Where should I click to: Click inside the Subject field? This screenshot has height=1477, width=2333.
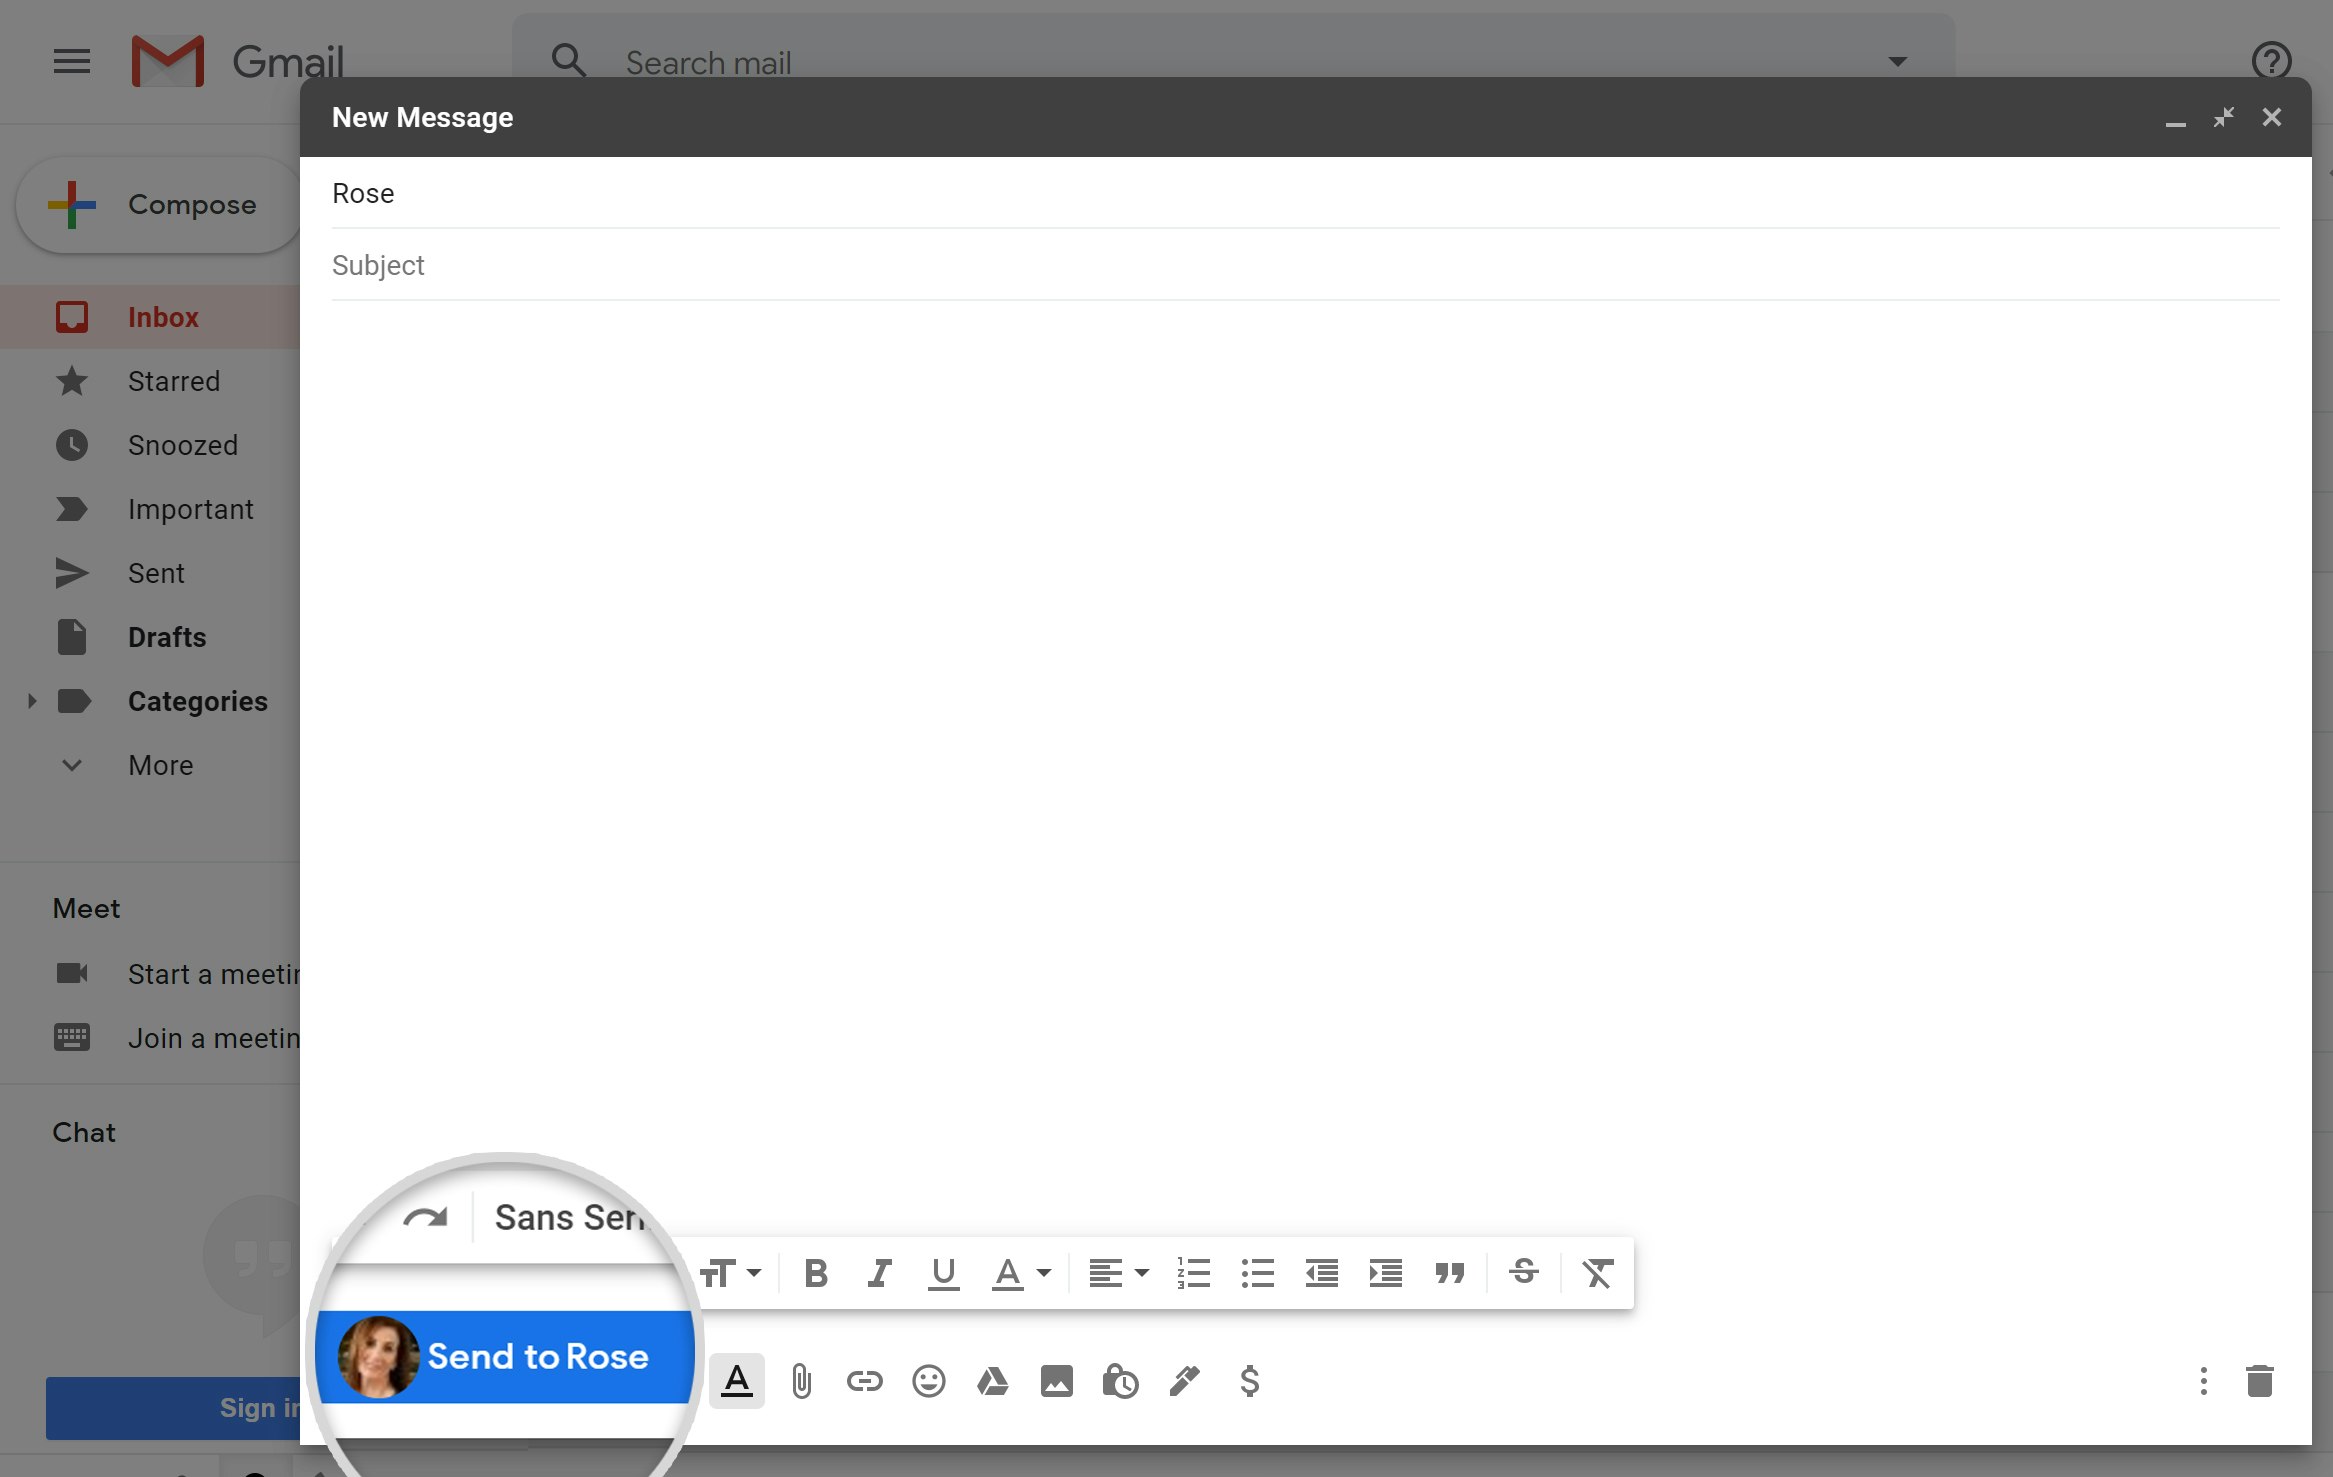(x=700, y=265)
